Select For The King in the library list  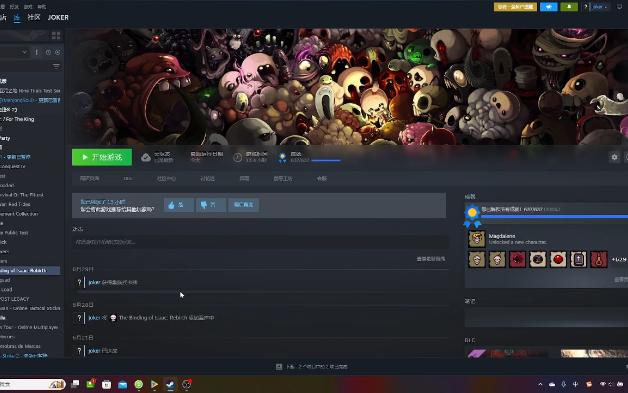coord(18,119)
